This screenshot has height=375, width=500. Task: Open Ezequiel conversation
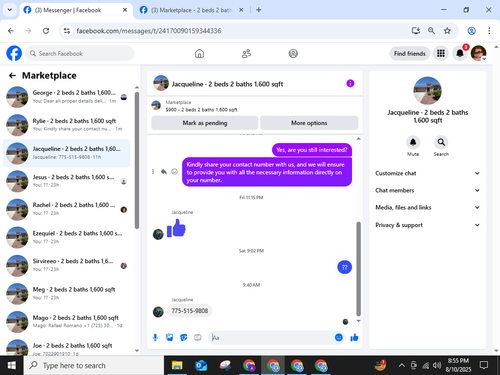pos(67,237)
